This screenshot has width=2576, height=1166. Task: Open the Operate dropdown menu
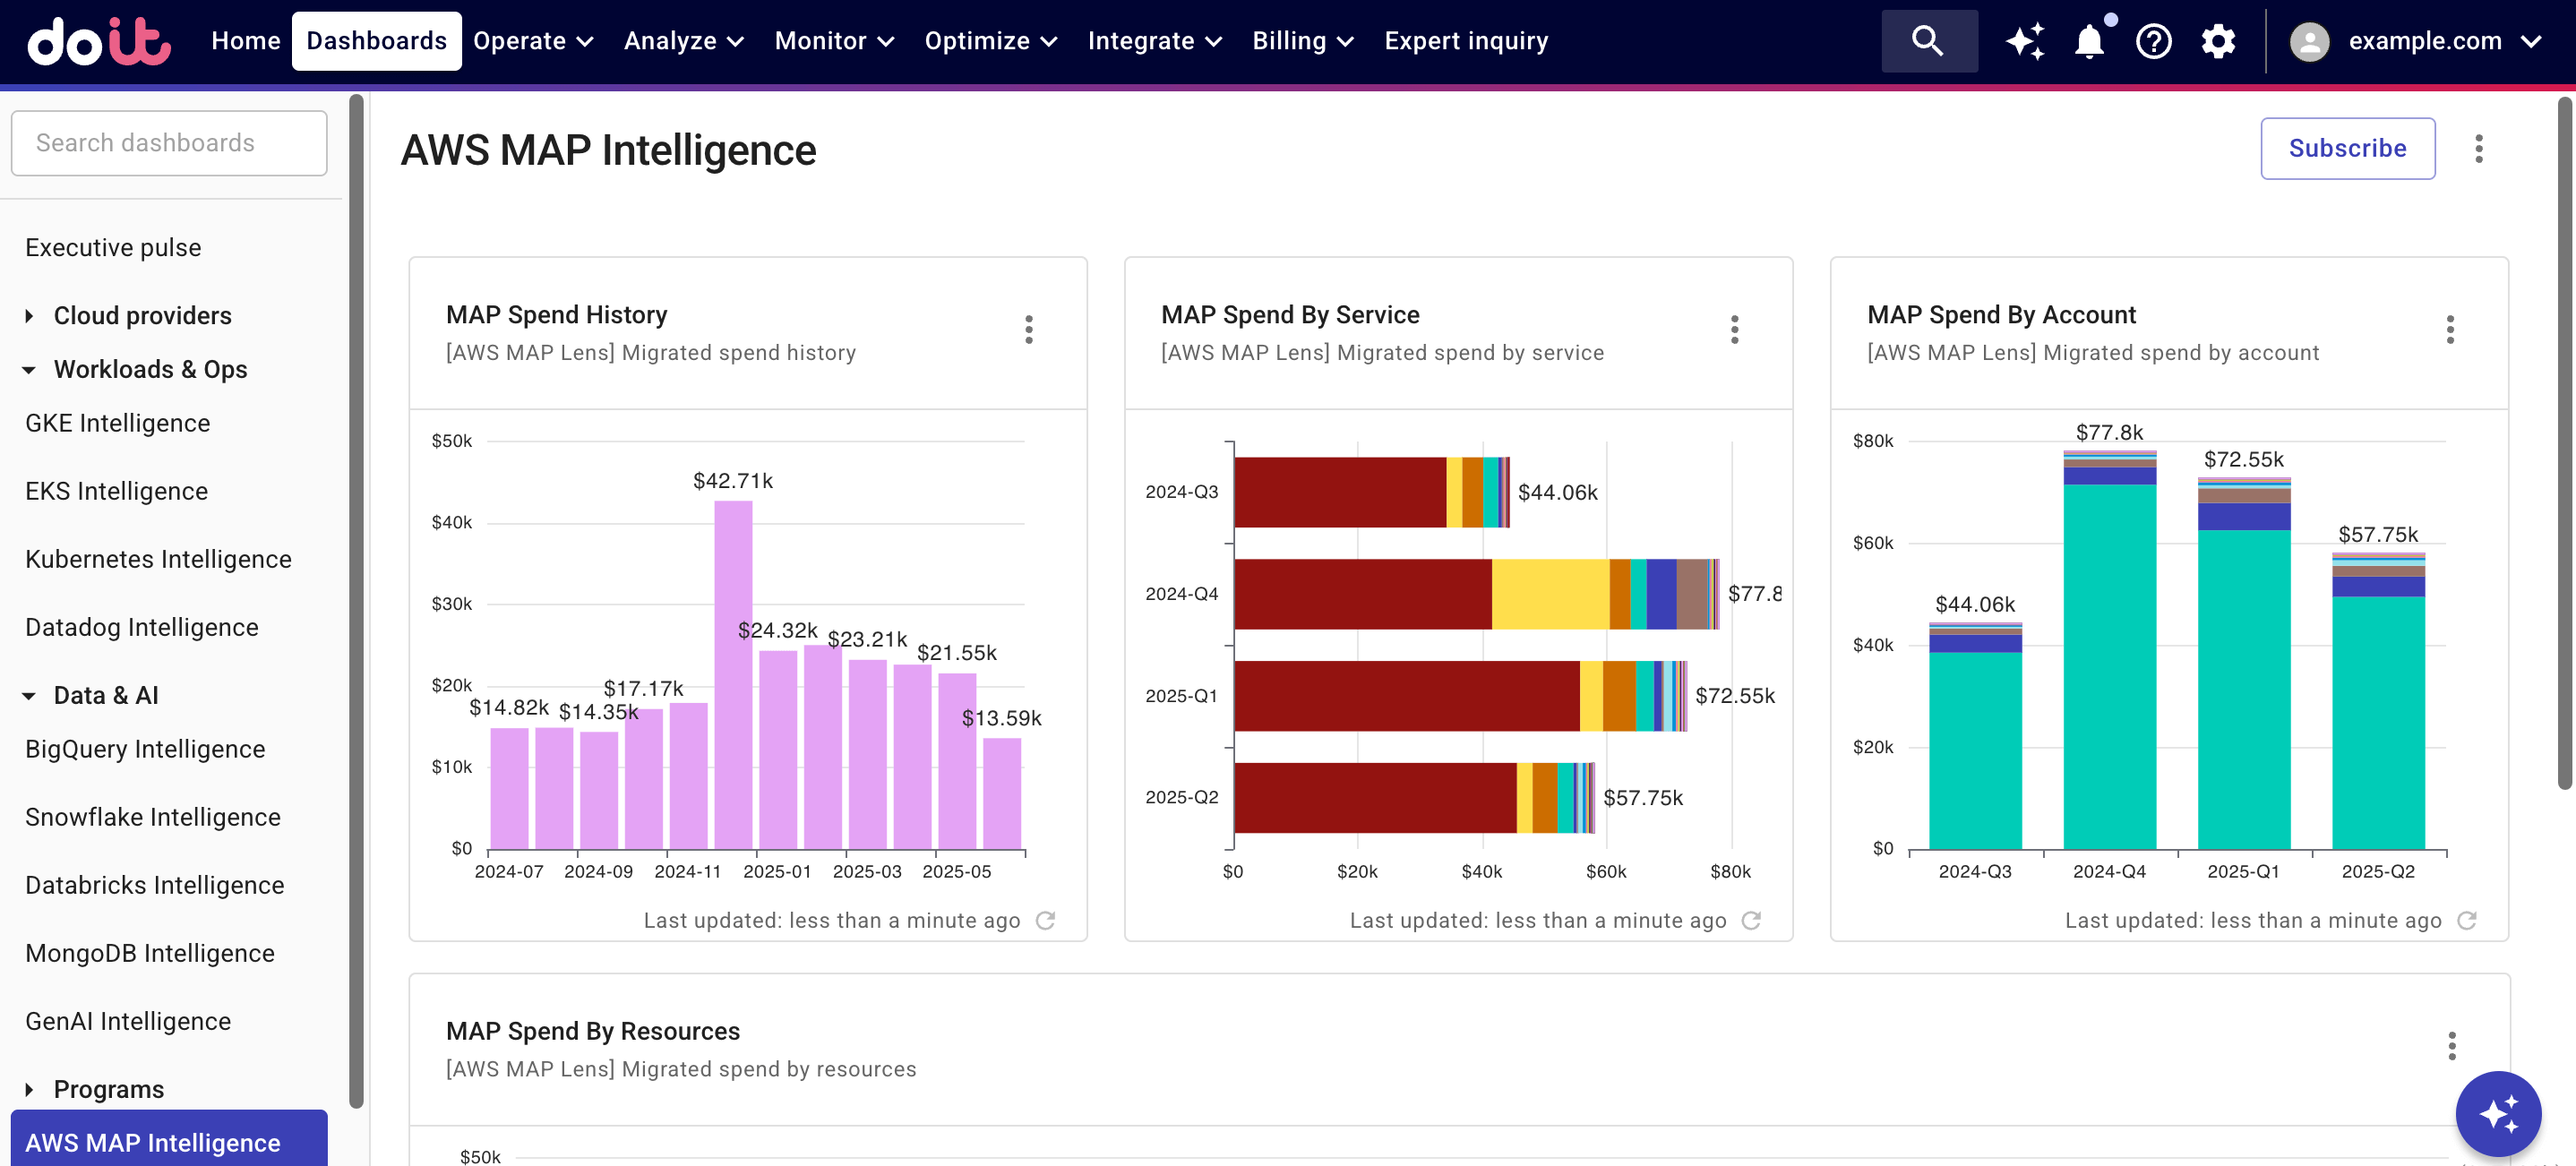[532, 41]
